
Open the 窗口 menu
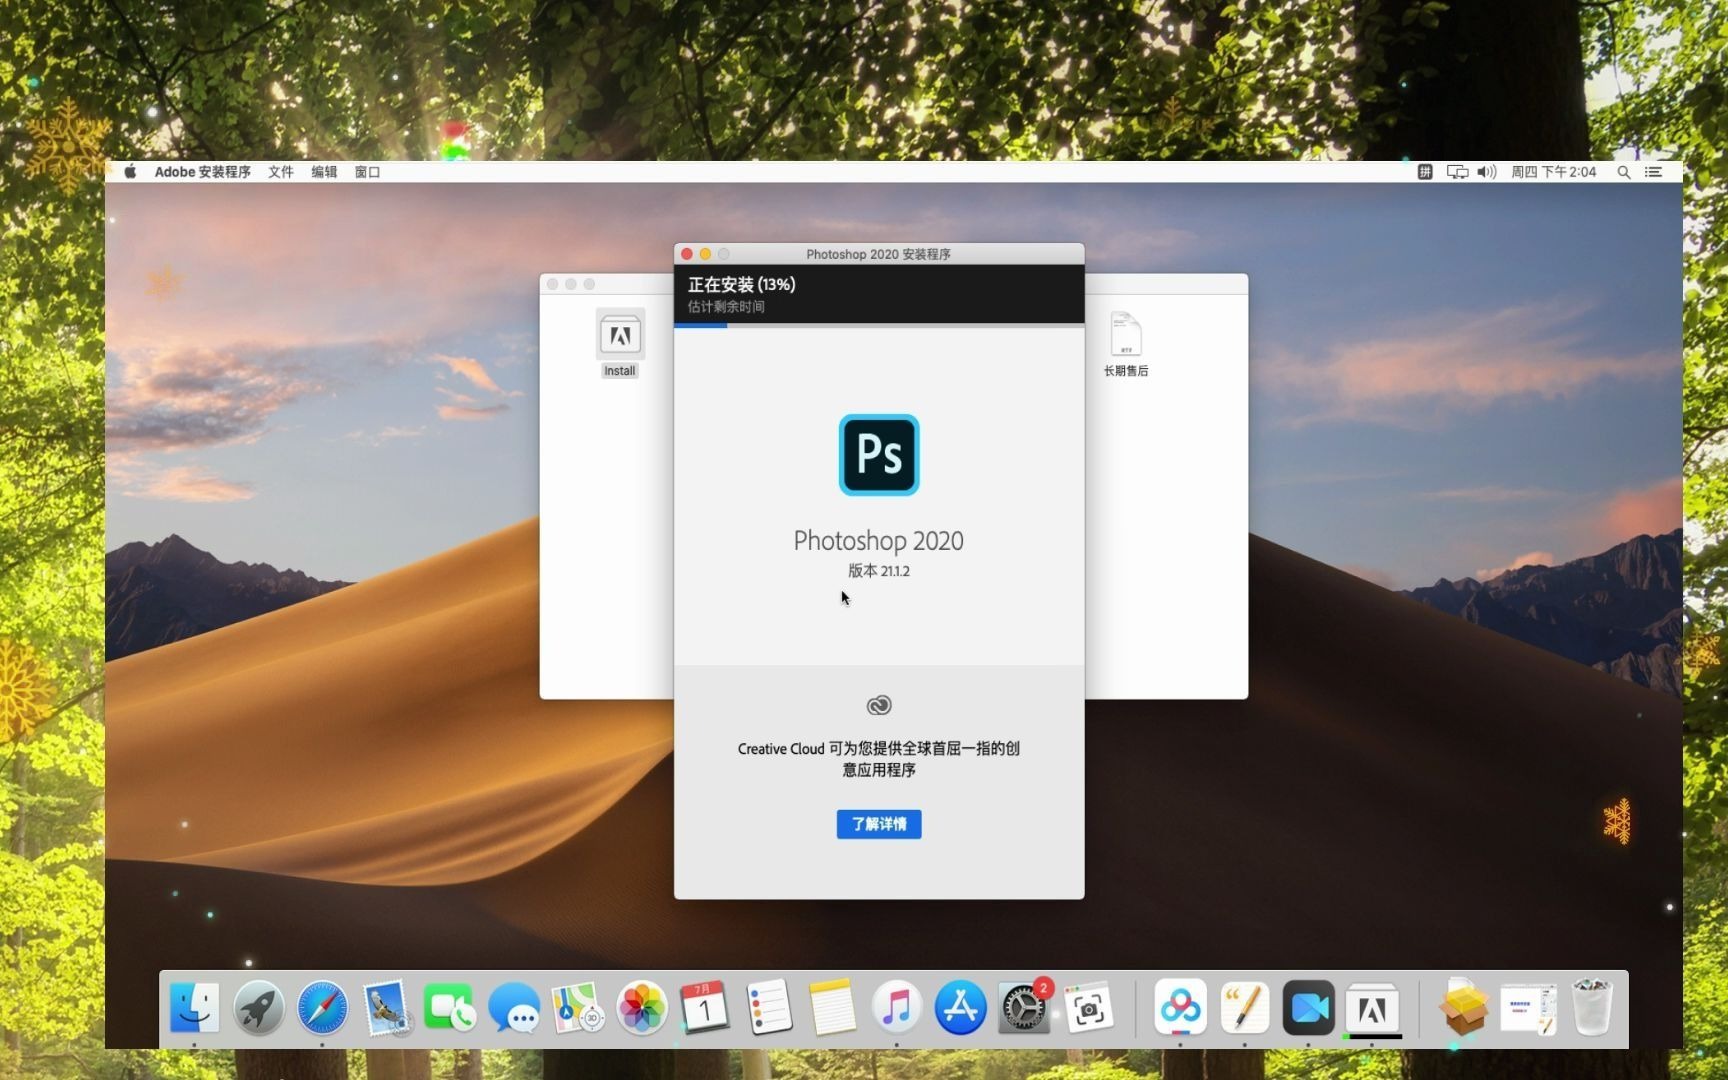tap(367, 172)
